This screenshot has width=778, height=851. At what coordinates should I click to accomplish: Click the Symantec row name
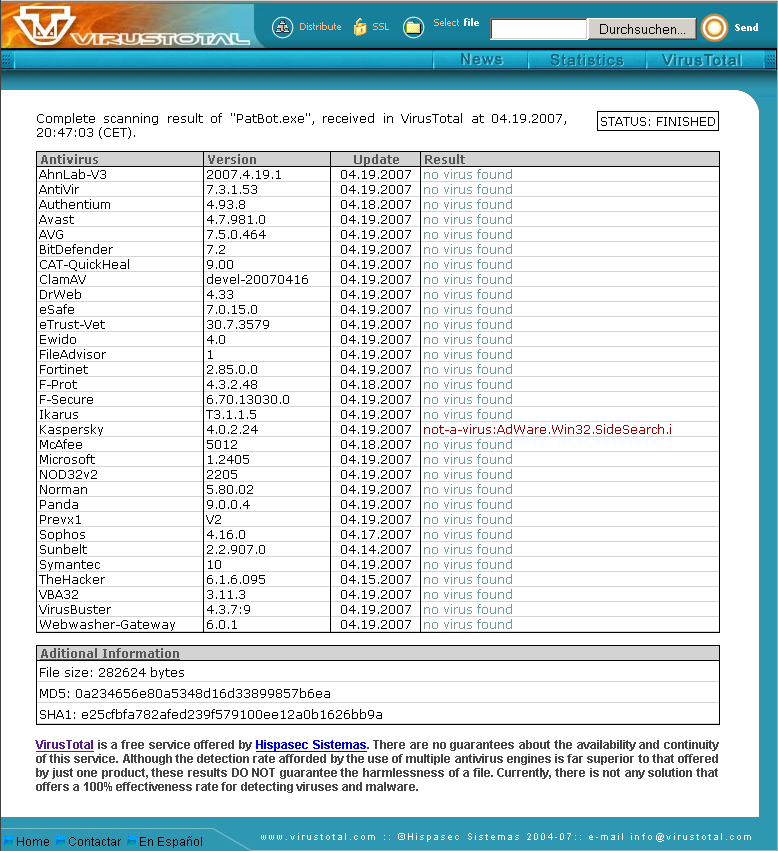tap(69, 564)
